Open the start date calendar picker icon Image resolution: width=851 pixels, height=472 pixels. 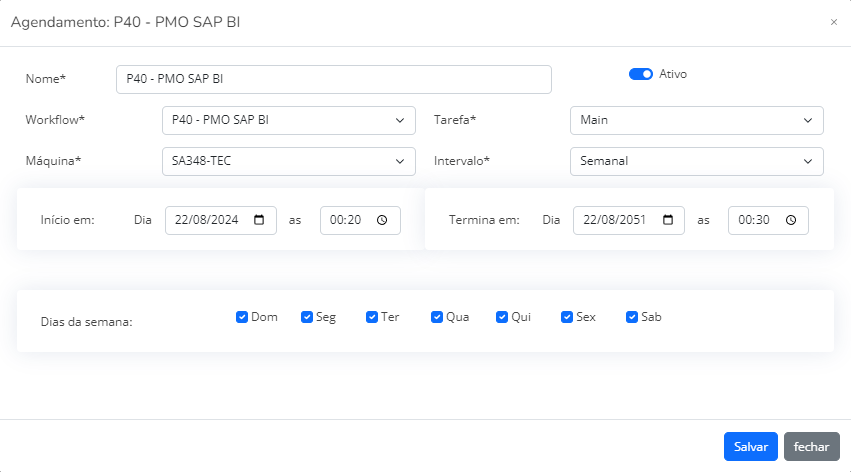tap(259, 220)
